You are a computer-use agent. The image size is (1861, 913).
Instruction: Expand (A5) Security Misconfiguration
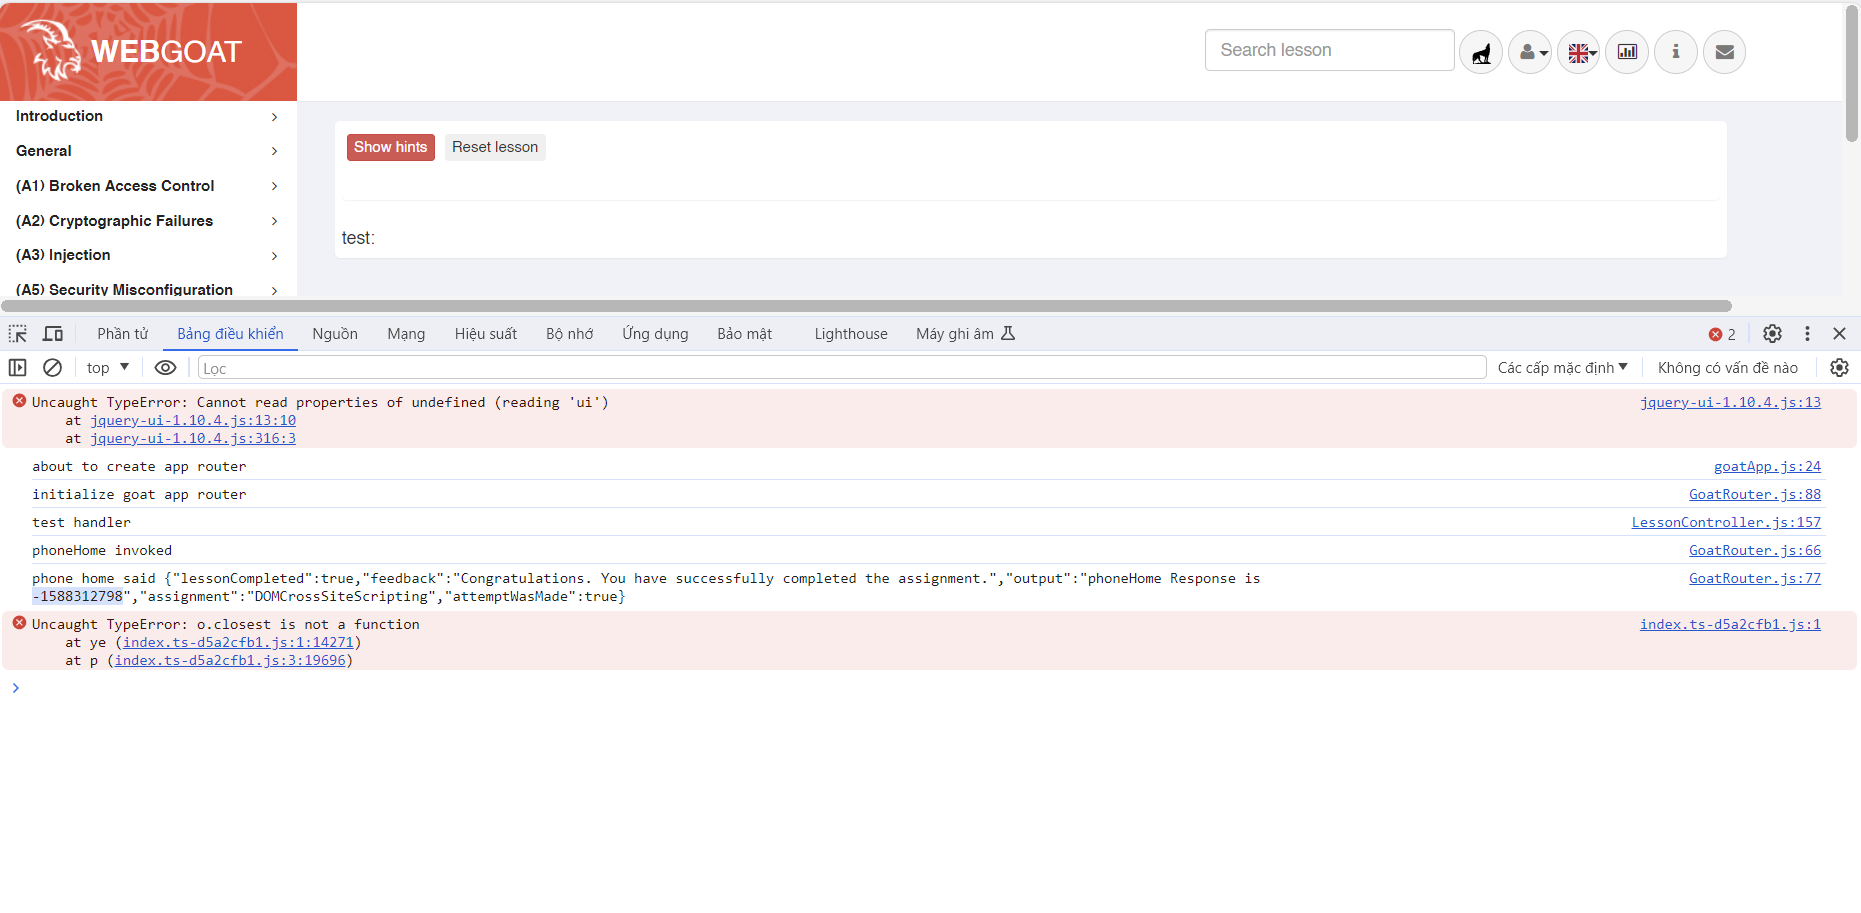[147, 288]
